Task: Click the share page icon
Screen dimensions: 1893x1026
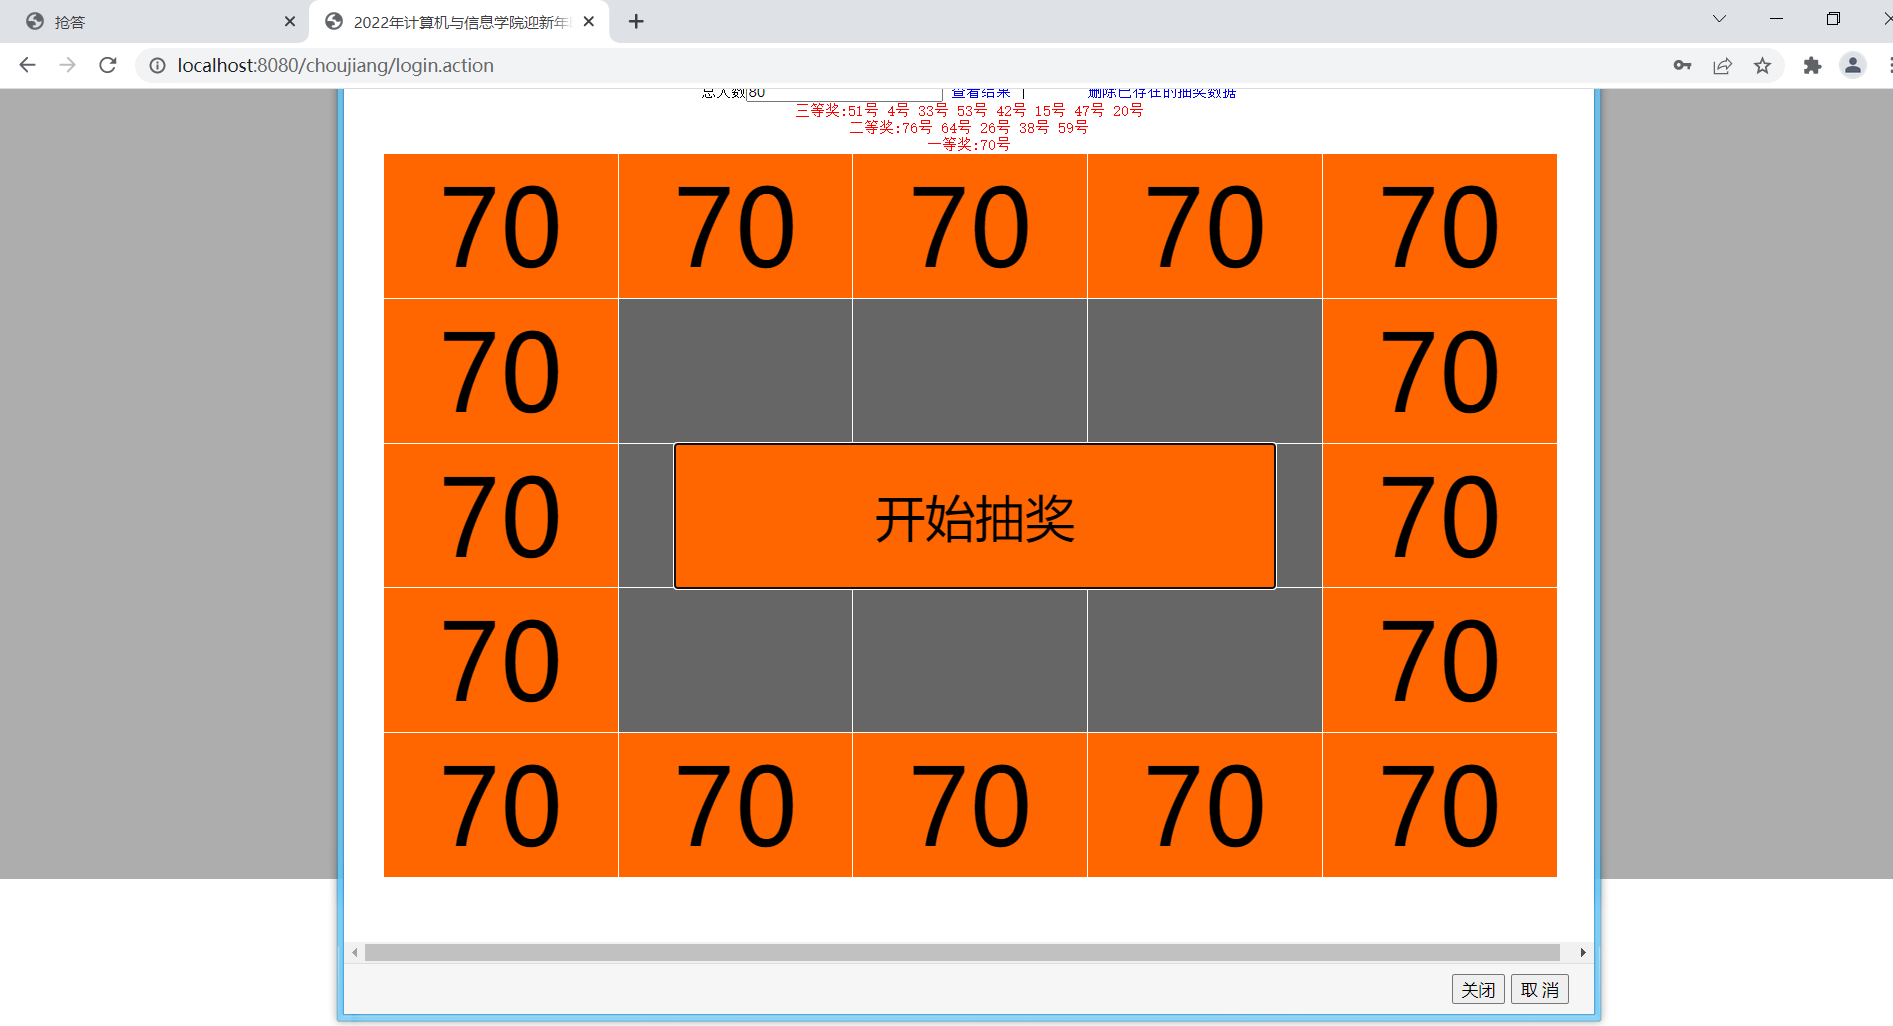Action: click(x=1722, y=65)
